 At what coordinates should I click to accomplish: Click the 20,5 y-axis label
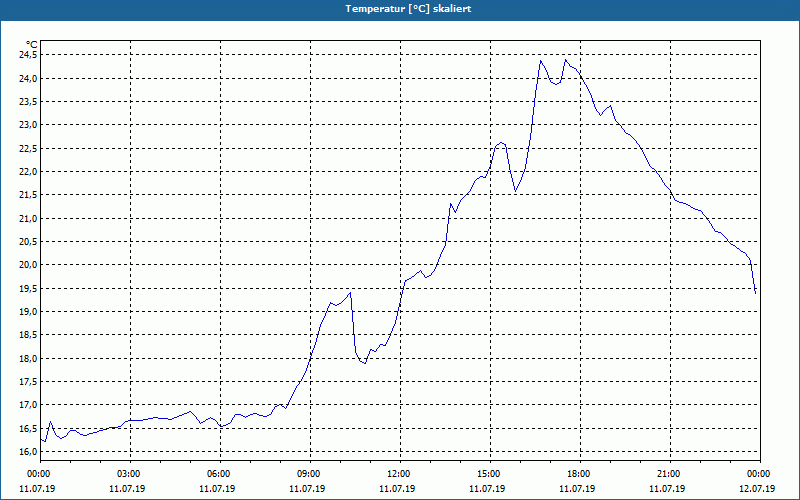click(x=28, y=241)
